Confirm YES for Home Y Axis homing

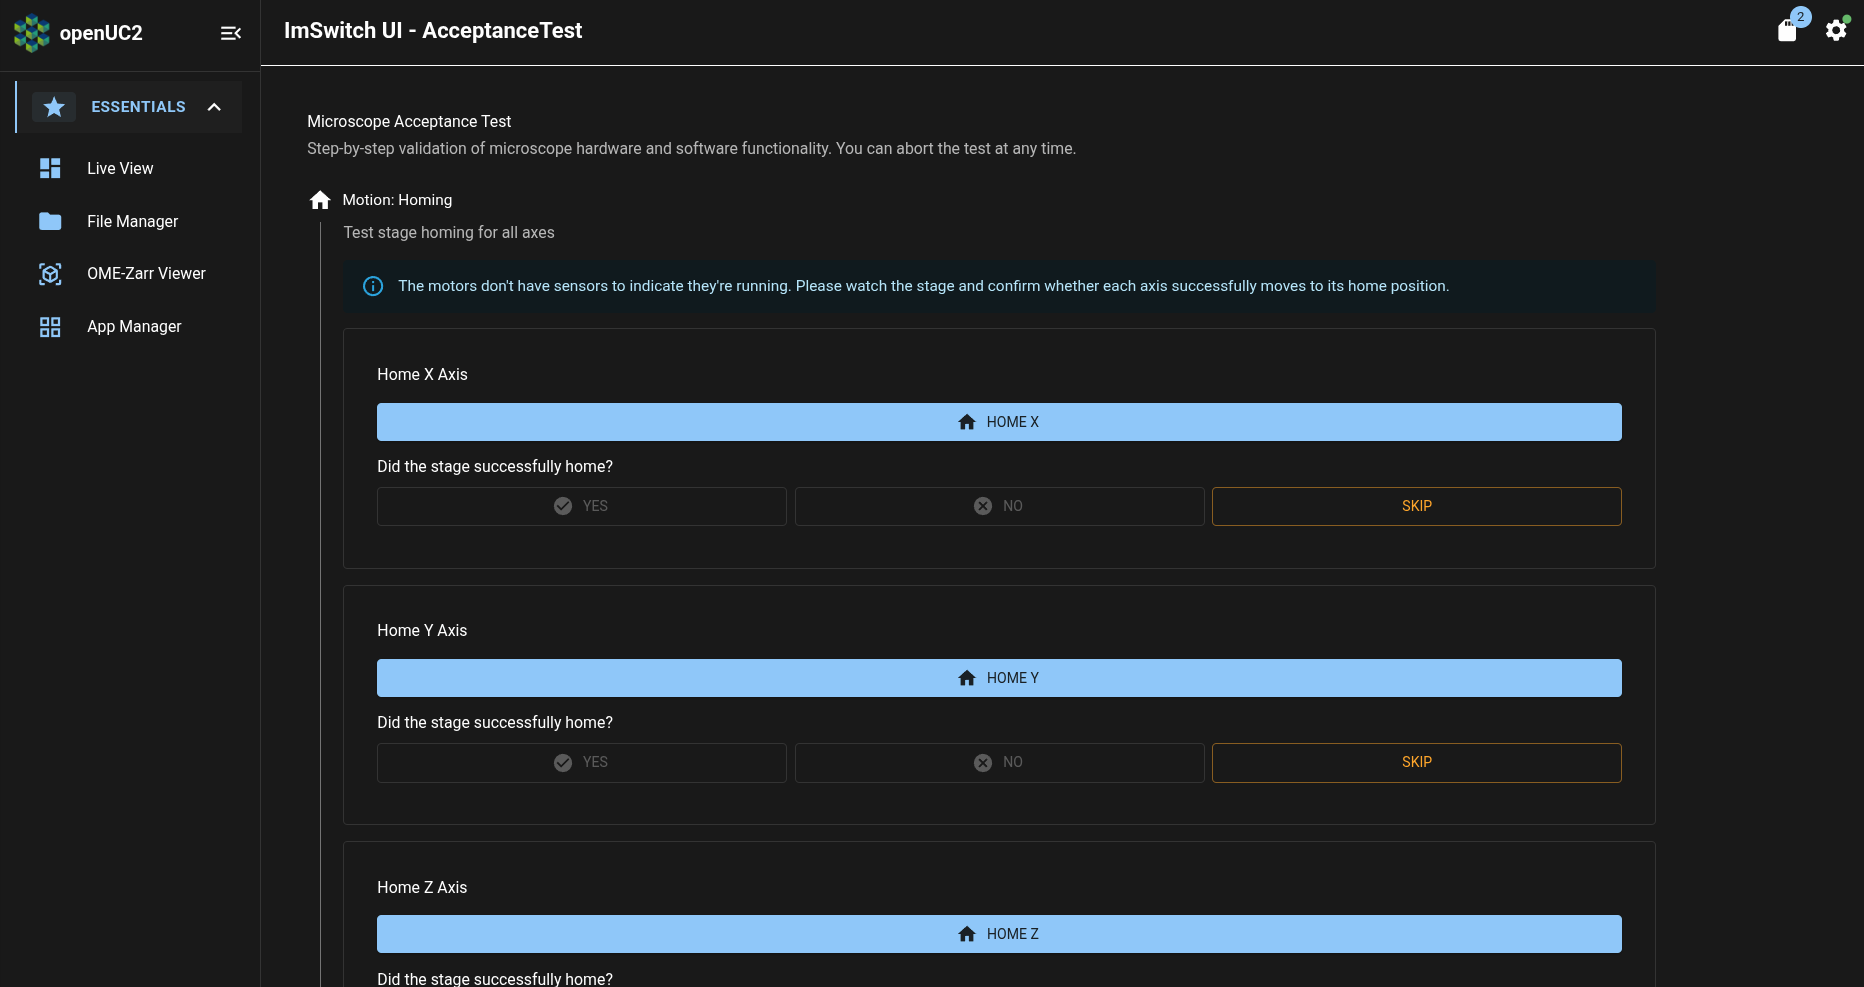[581, 762]
